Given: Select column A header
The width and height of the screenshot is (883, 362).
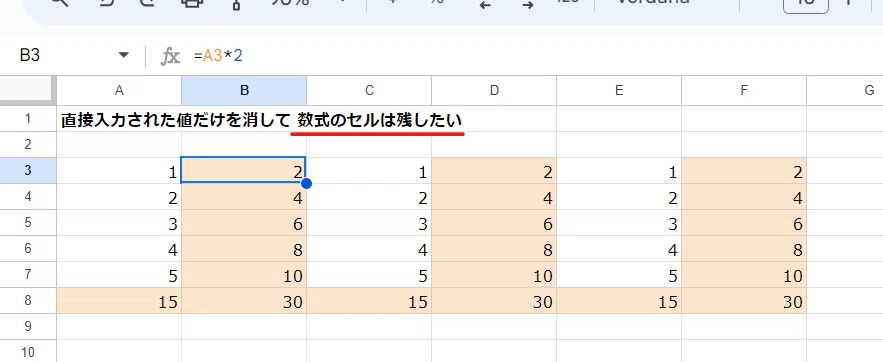Looking at the screenshot, I should click(x=119, y=91).
